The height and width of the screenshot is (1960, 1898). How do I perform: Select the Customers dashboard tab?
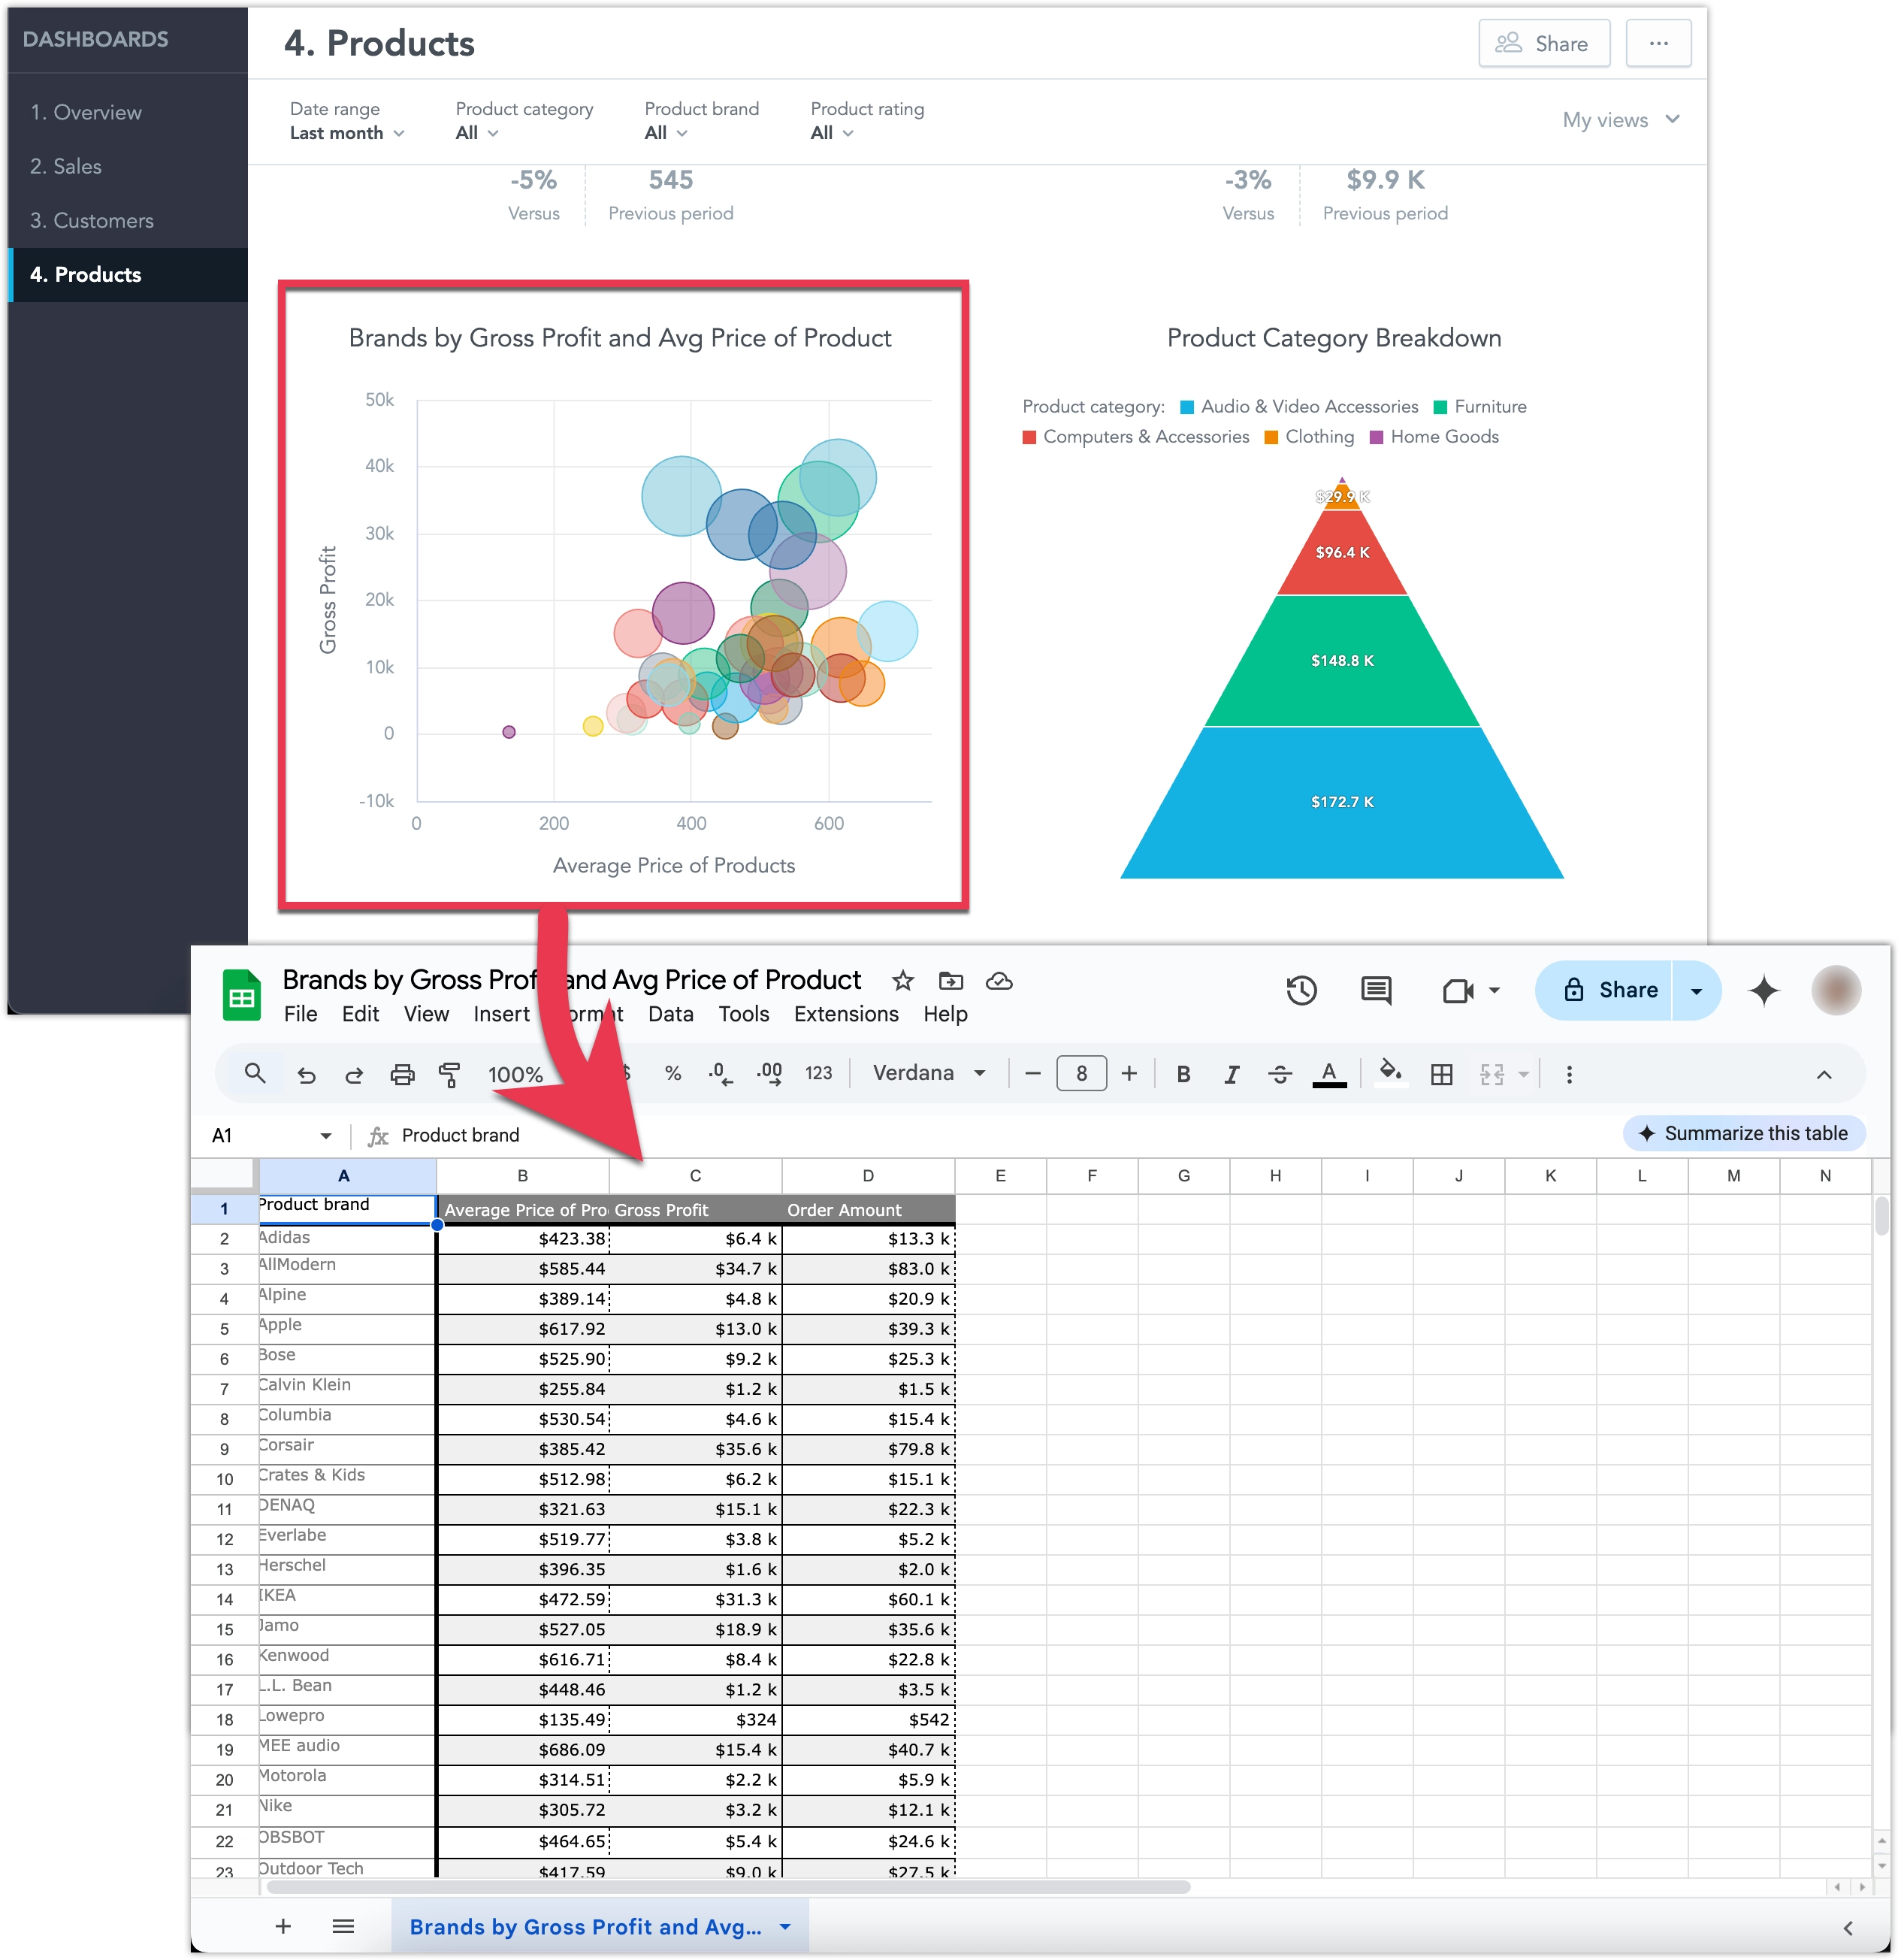pos(92,220)
